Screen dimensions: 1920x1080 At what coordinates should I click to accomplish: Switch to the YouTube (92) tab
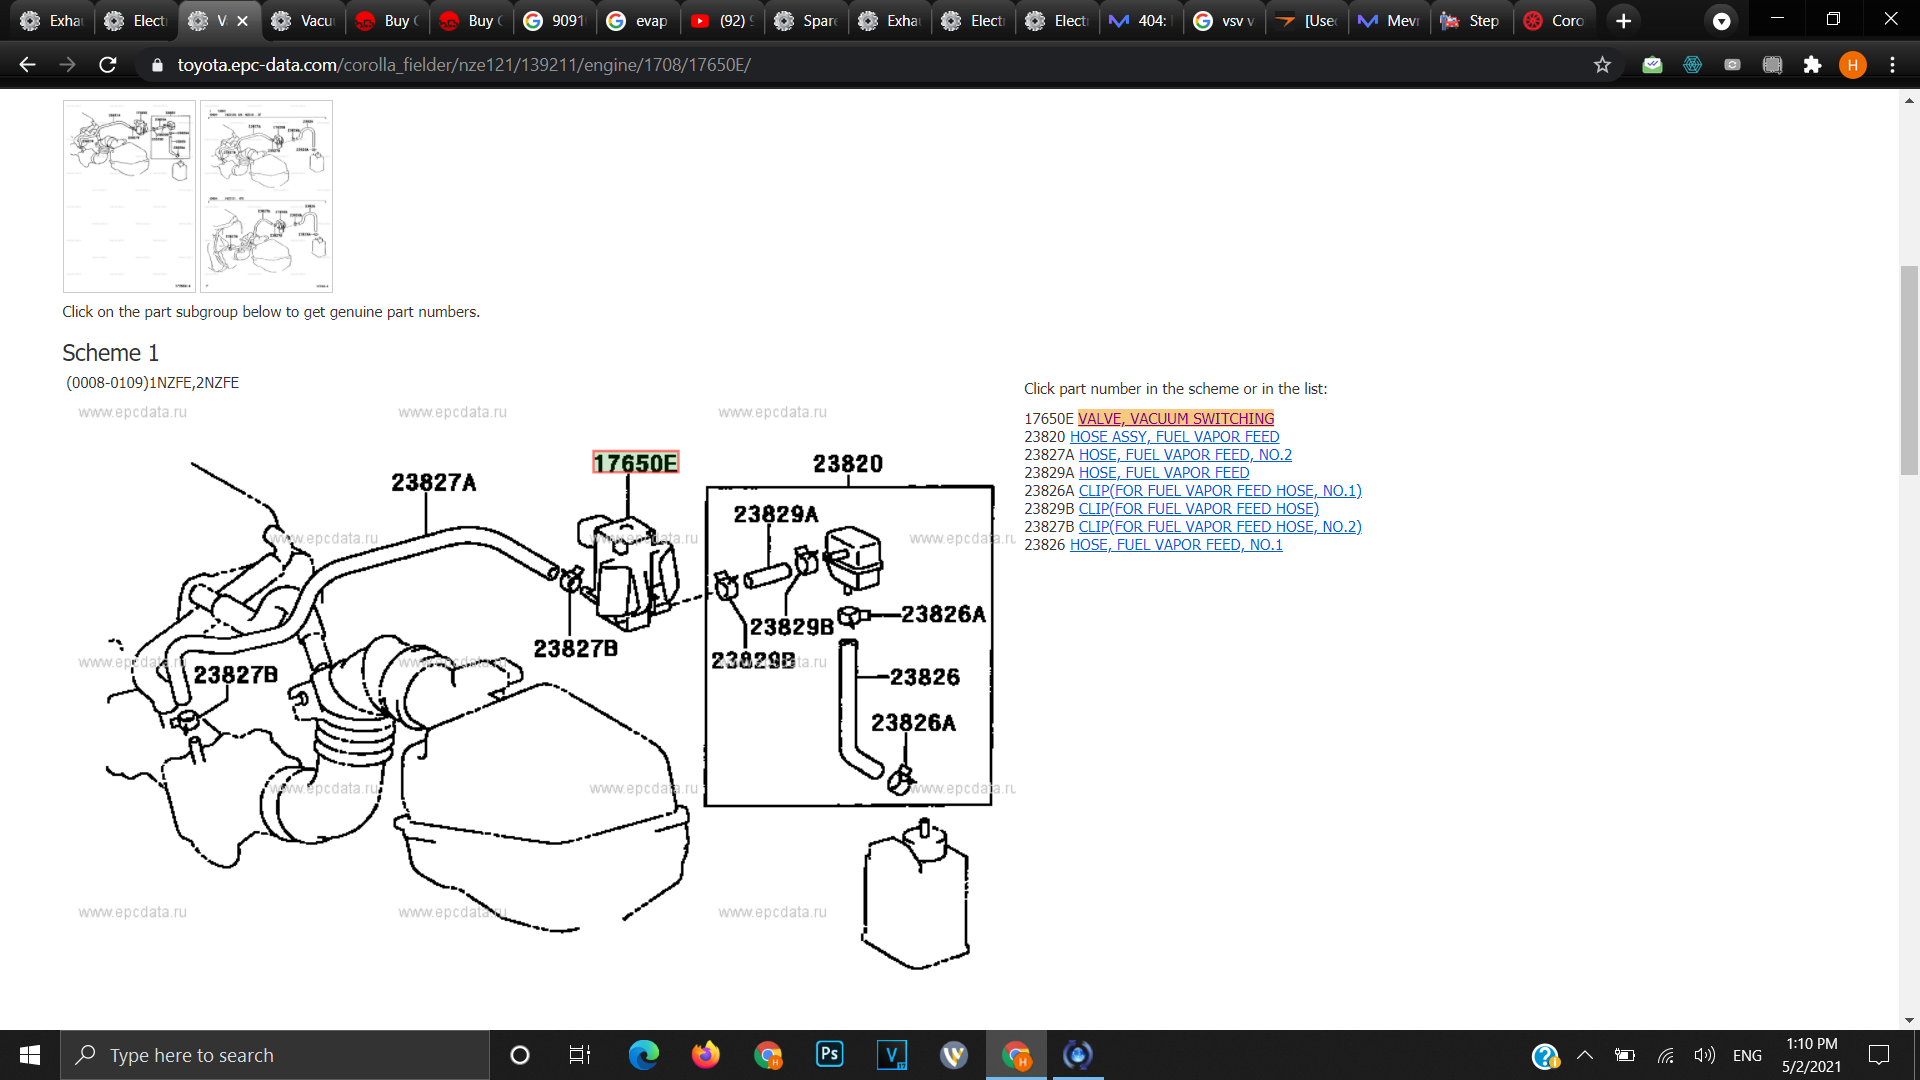(x=722, y=20)
